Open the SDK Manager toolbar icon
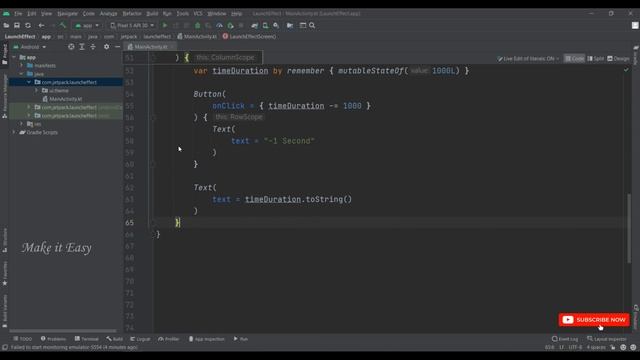The width and height of the screenshot is (640, 360). [x=276, y=25]
